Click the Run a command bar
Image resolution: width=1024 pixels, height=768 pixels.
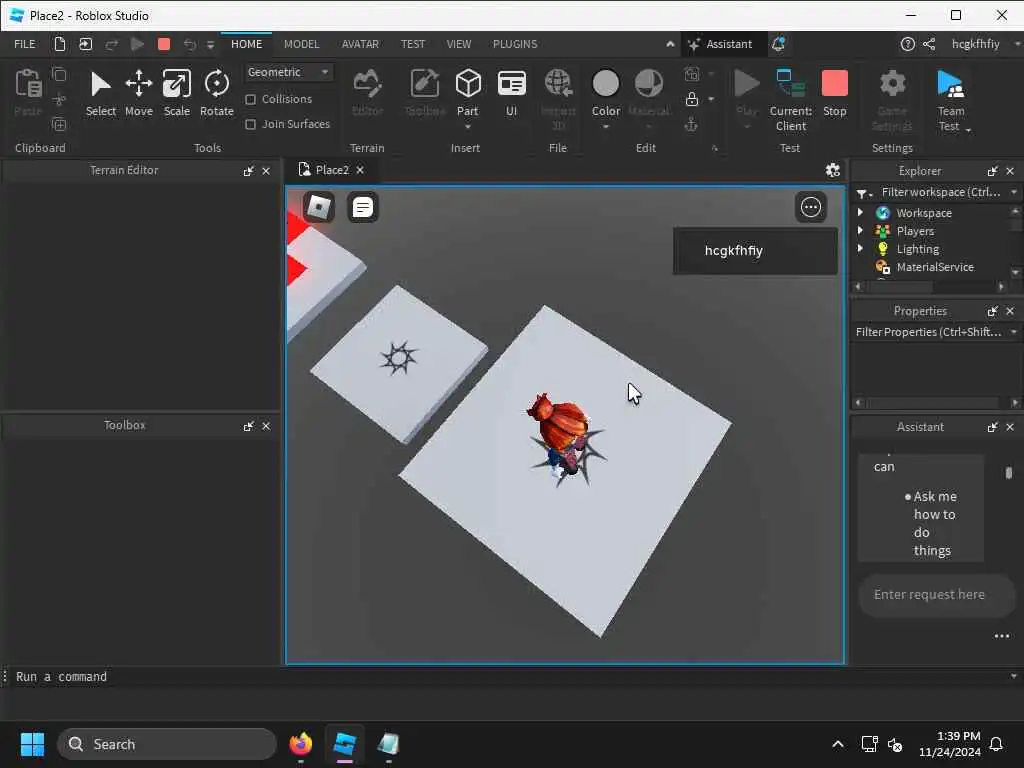tap(509, 677)
